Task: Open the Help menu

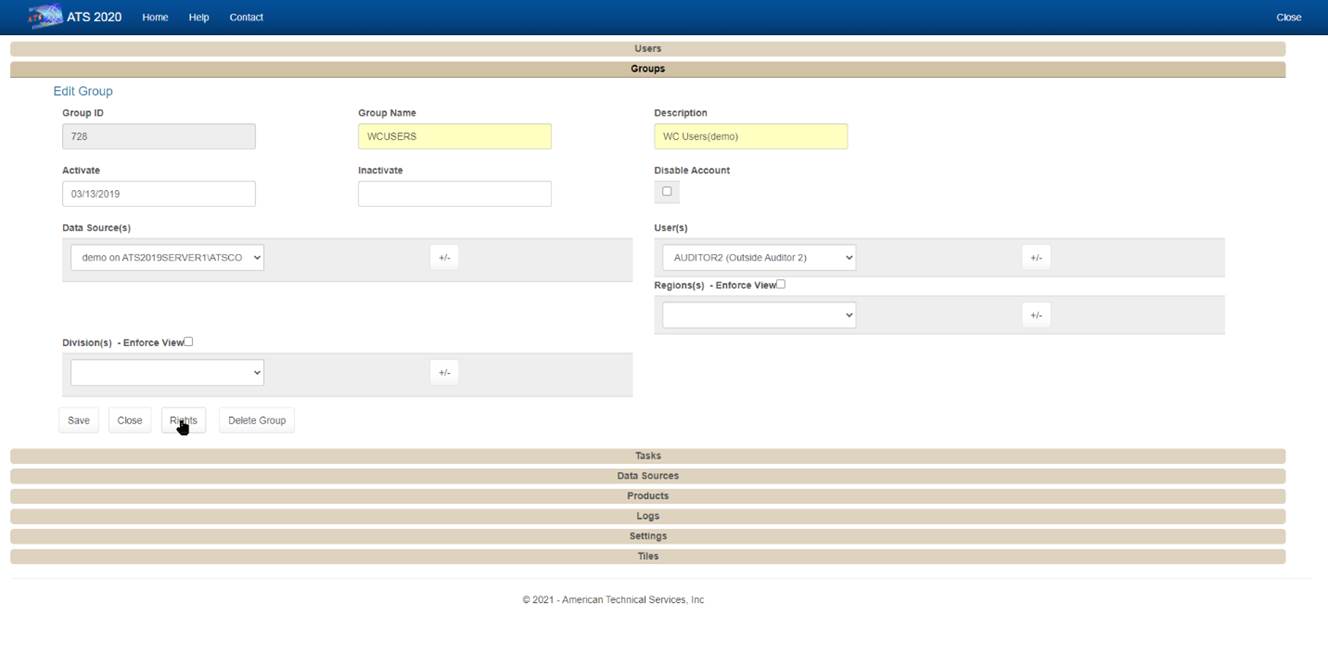Action: coord(199,17)
